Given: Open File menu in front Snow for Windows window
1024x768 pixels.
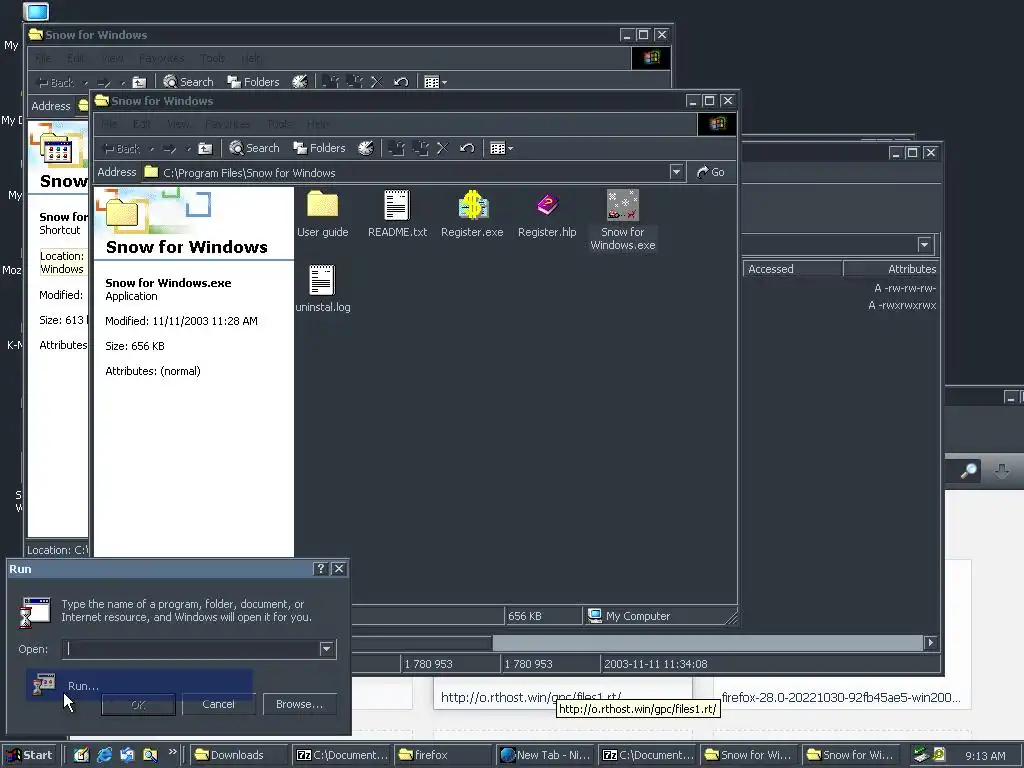Looking at the screenshot, I should (x=109, y=124).
